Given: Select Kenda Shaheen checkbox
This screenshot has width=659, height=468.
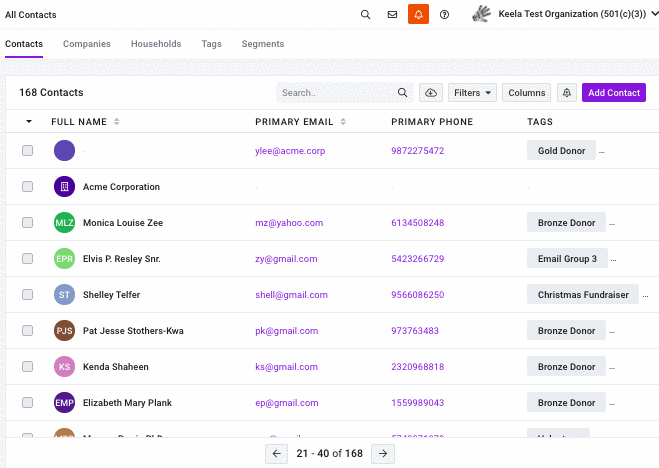Looking at the screenshot, I should click(27, 367).
